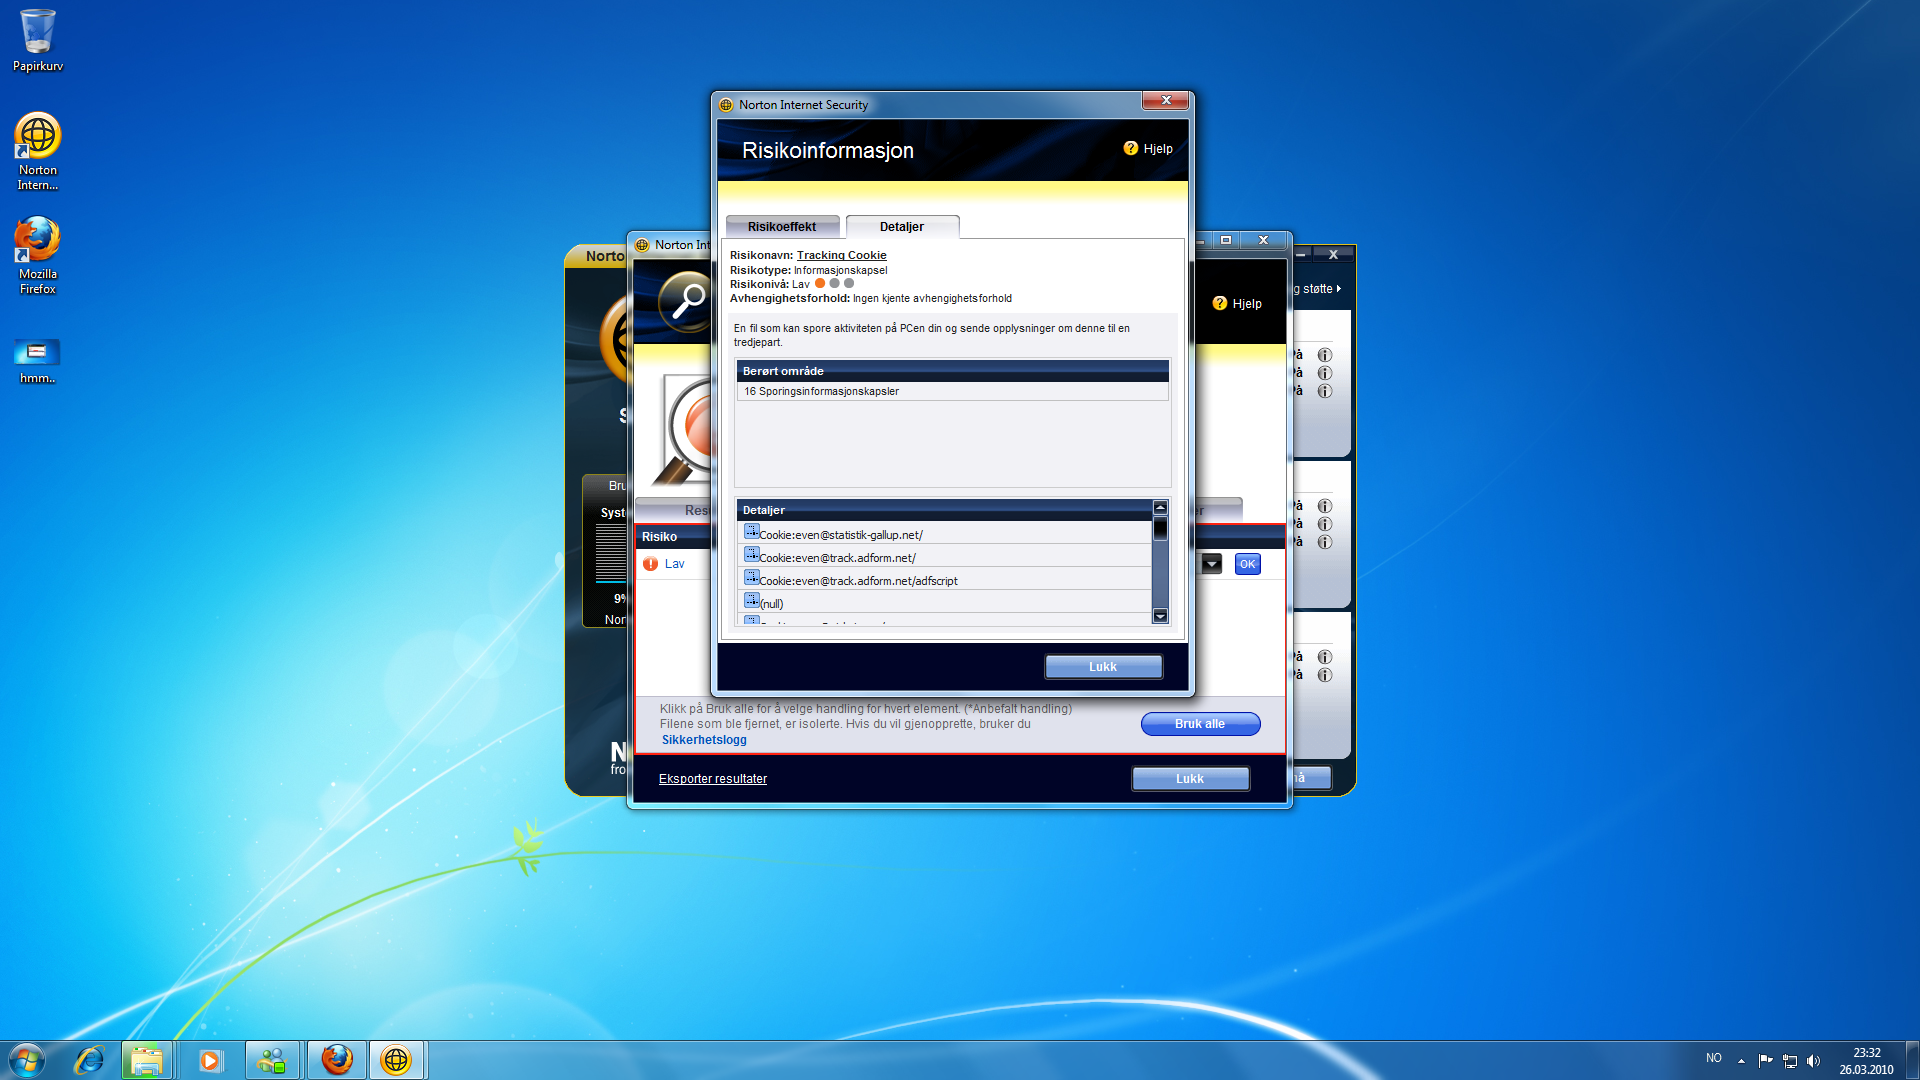Open the Mozilla Firefox desktop shortcut
This screenshot has height=1080, width=1920.
[37, 255]
